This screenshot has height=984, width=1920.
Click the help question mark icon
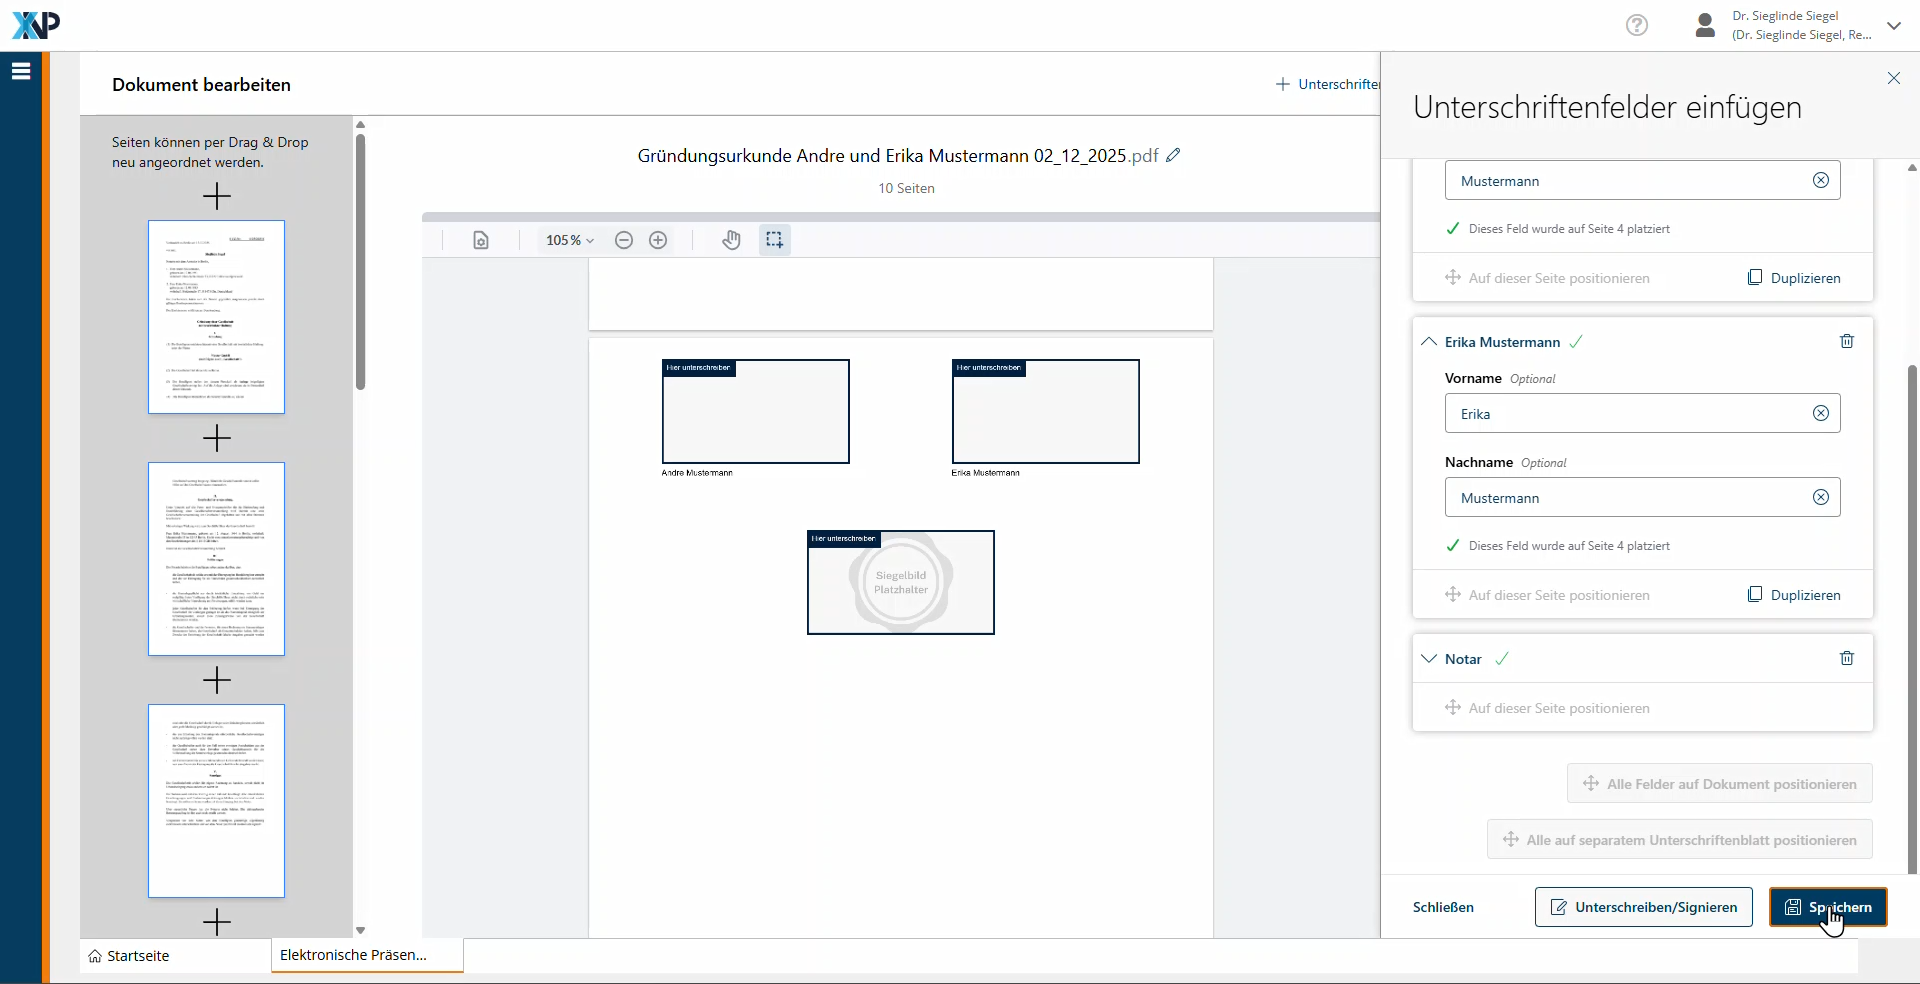[x=1636, y=25]
